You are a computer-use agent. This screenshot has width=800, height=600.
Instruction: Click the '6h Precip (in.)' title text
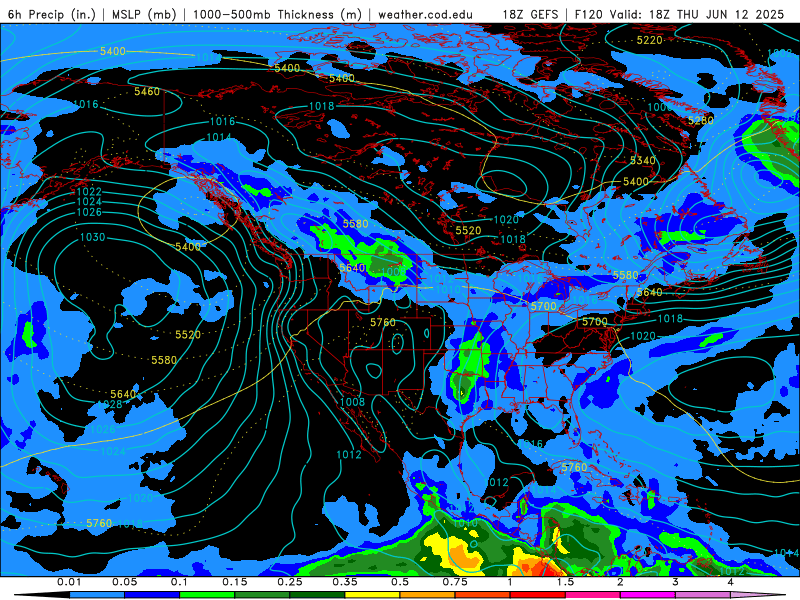52,14
